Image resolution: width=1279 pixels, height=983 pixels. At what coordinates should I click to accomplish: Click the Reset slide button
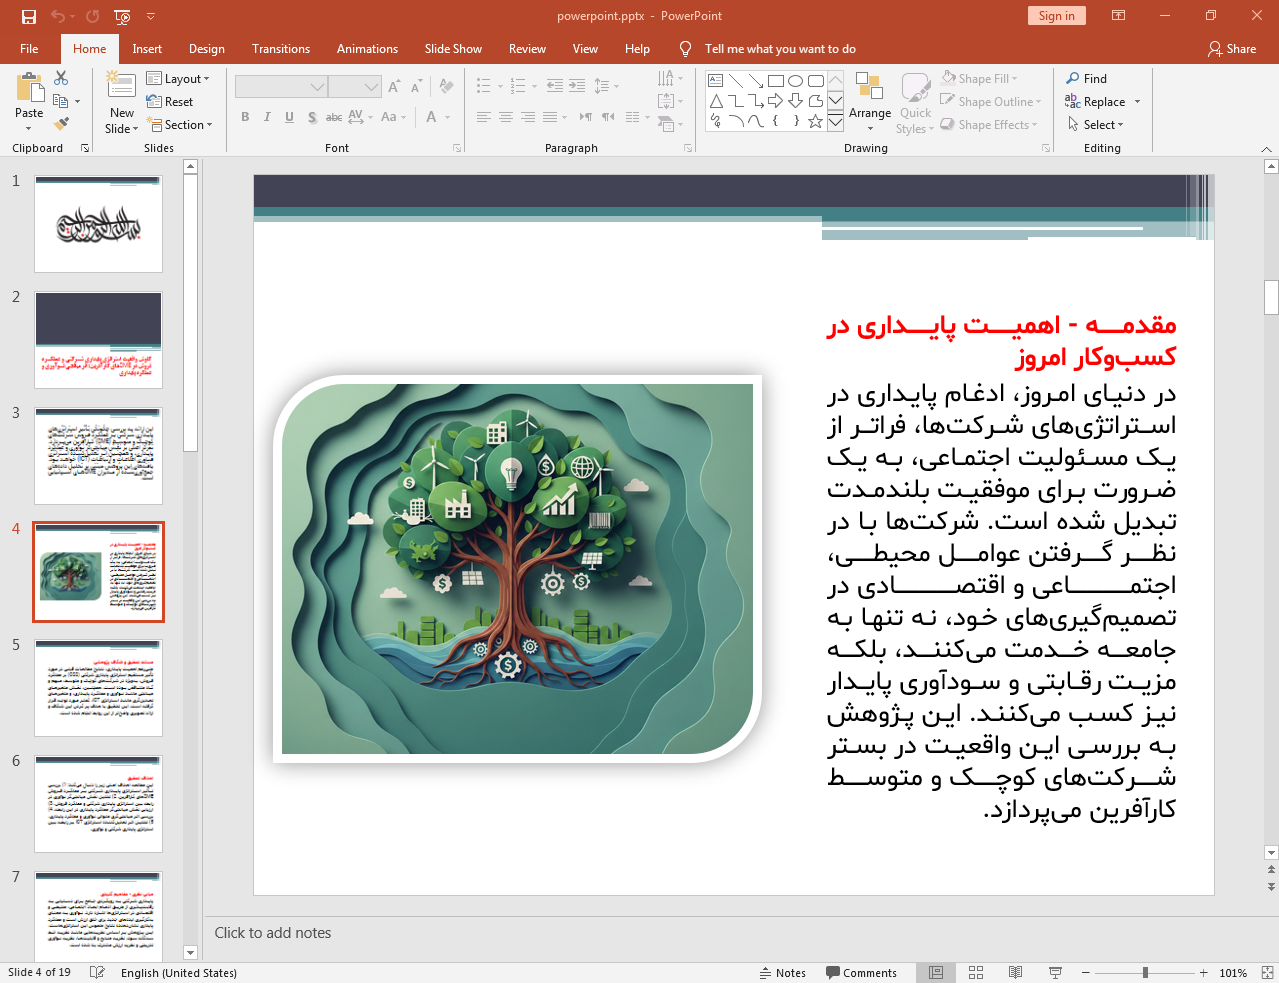coord(170,102)
